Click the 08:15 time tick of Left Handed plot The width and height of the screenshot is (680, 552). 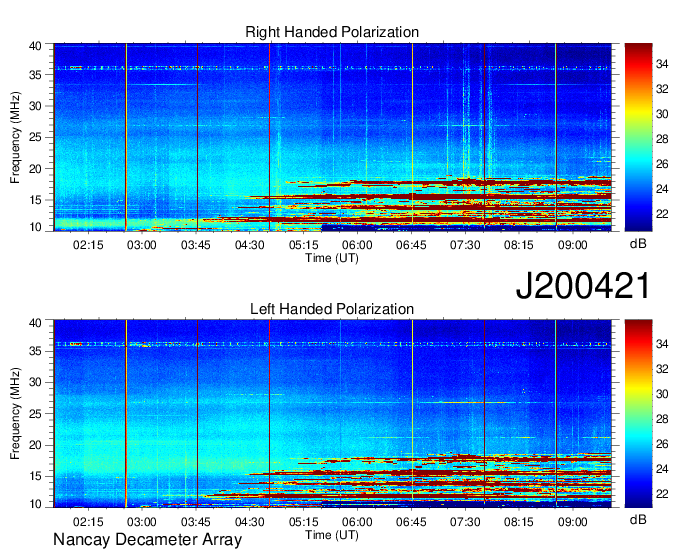click(519, 522)
